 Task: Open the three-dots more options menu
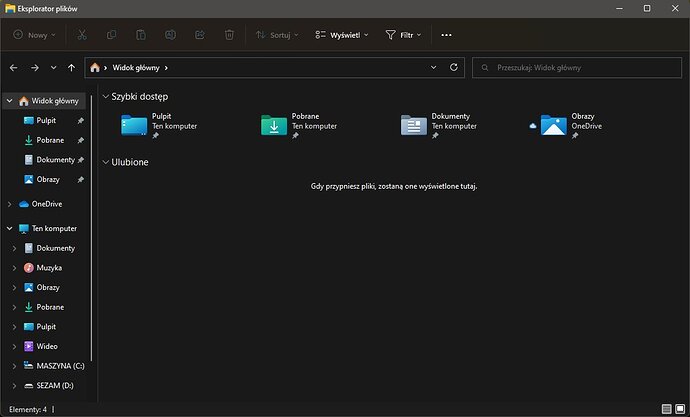pyautogui.click(x=446, y=34)
